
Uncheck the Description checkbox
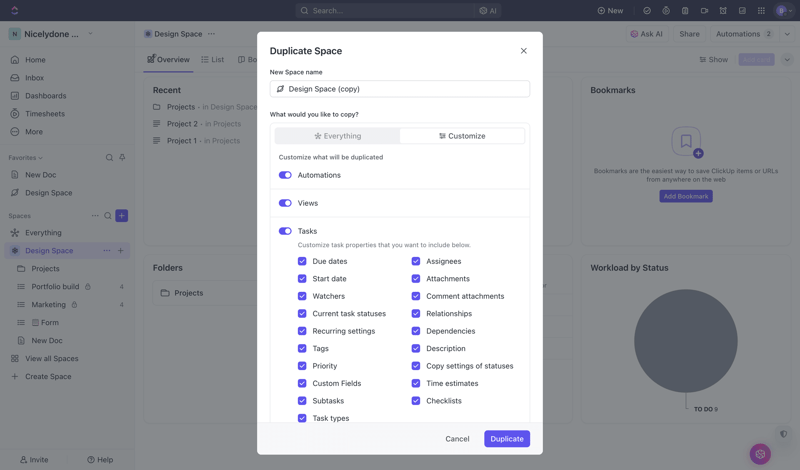point(416,349)
